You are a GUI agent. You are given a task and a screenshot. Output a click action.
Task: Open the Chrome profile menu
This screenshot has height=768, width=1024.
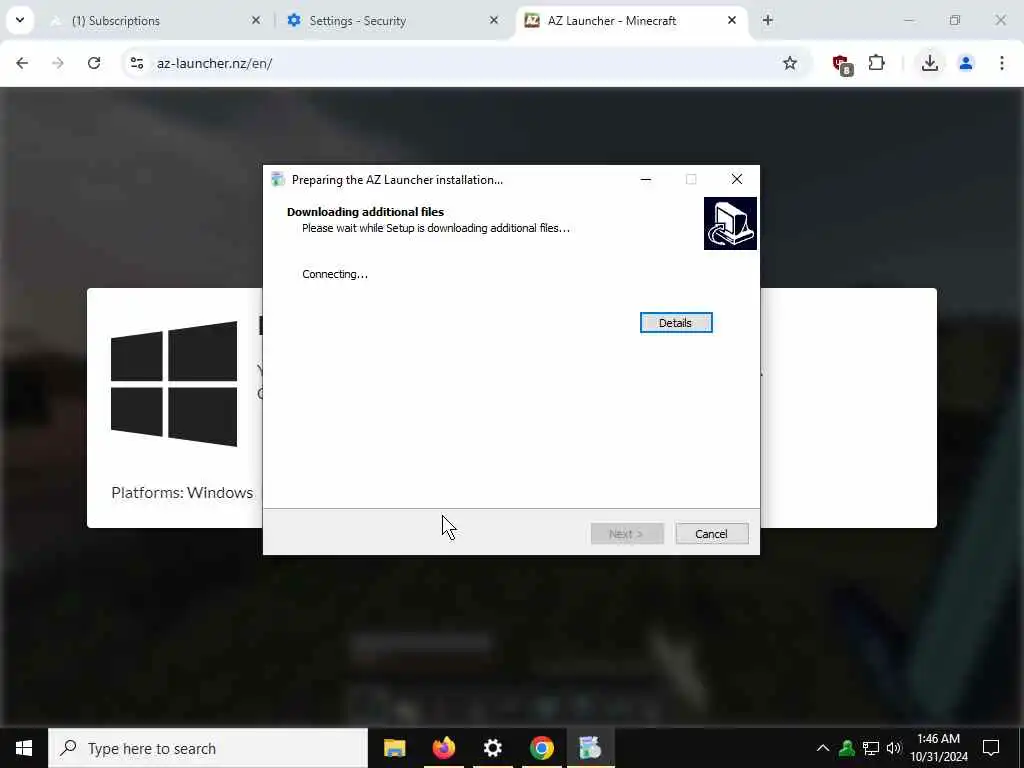tap(966, 63)
